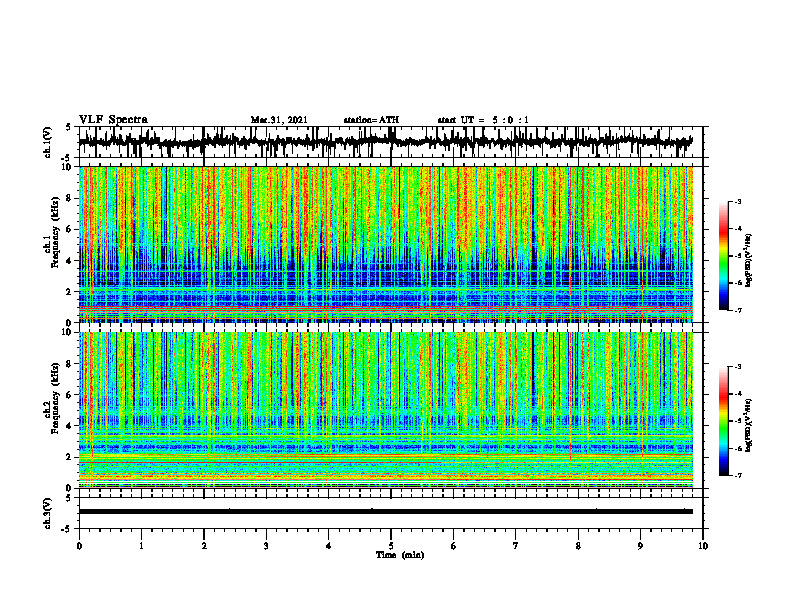Image resolution: width=792 pixels, height=612 pixels.
Task: Click the "8" kHz tick on ch.1 frequency axis
Action: pyautogui.click(x=70, y=198)
